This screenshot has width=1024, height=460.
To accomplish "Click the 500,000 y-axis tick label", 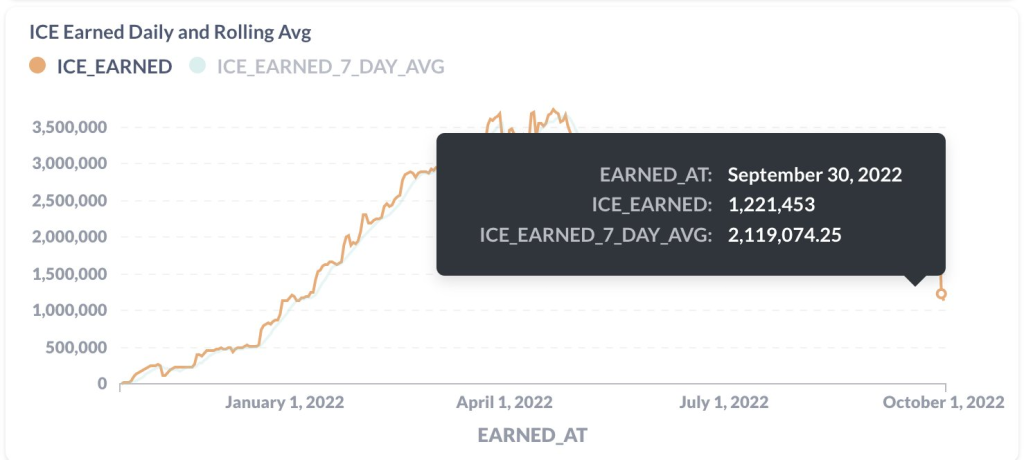I will [76, 348].
